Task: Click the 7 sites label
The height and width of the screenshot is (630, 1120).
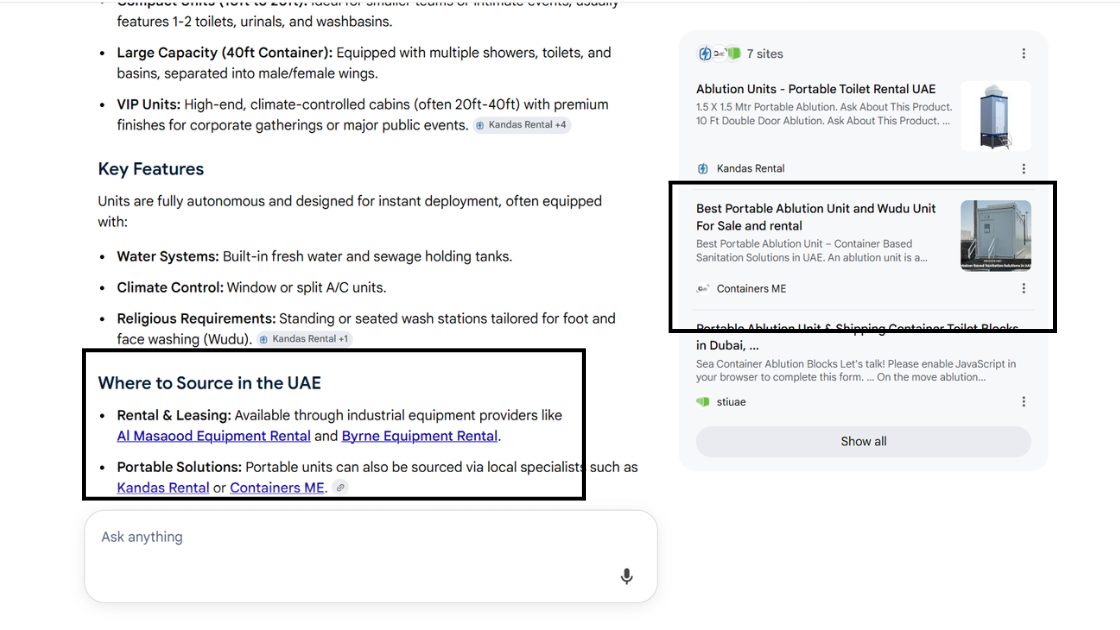Action: pos(764,54)
